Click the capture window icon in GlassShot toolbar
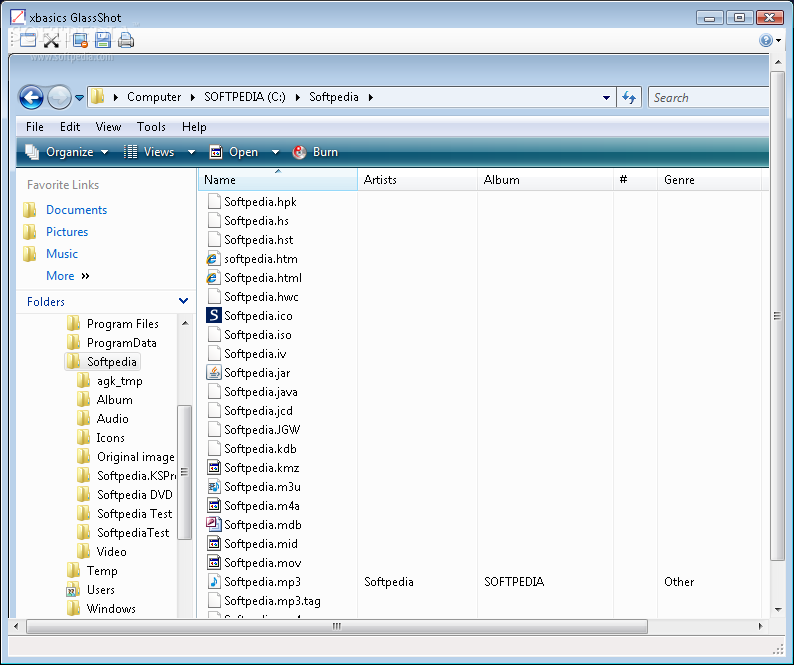 [x=28, y=40]
